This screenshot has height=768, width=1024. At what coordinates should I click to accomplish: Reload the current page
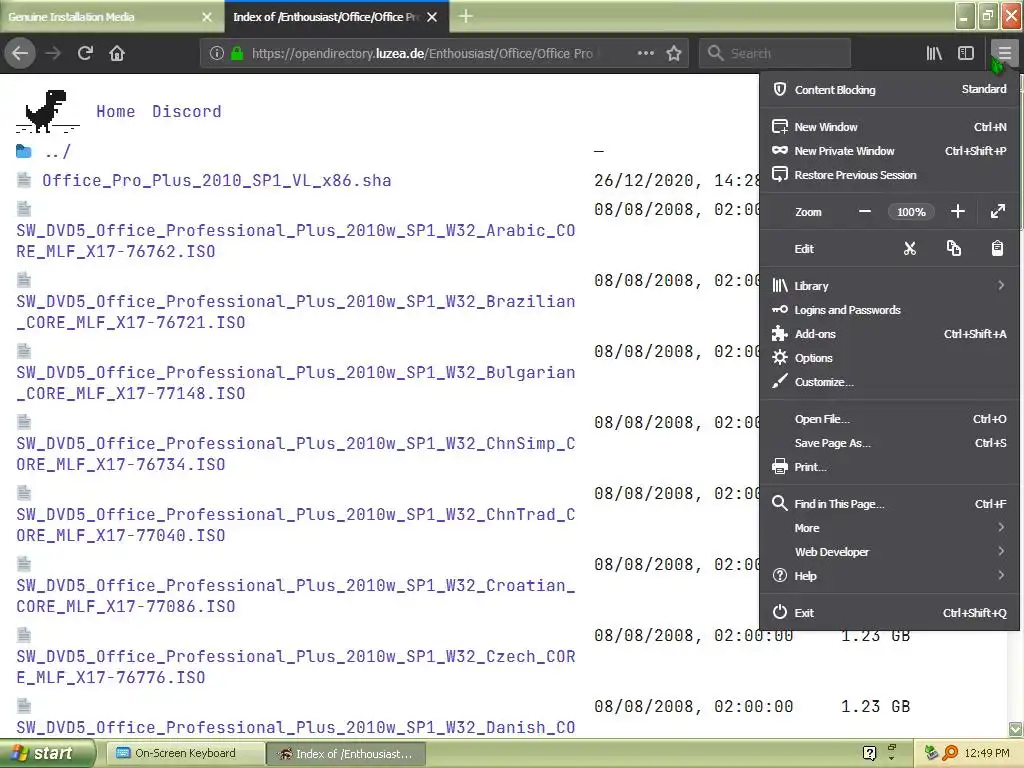85,53
